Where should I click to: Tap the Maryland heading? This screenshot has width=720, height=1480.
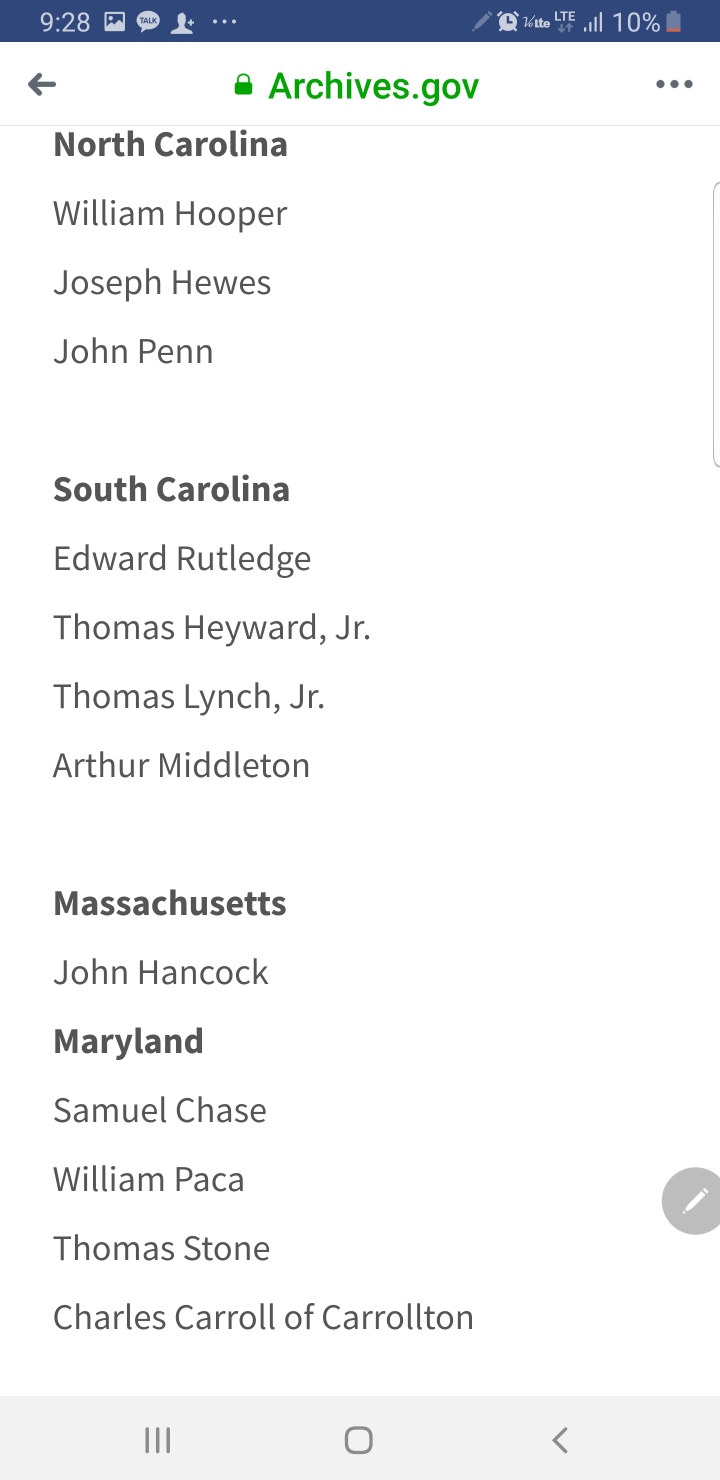(128, 1041)
